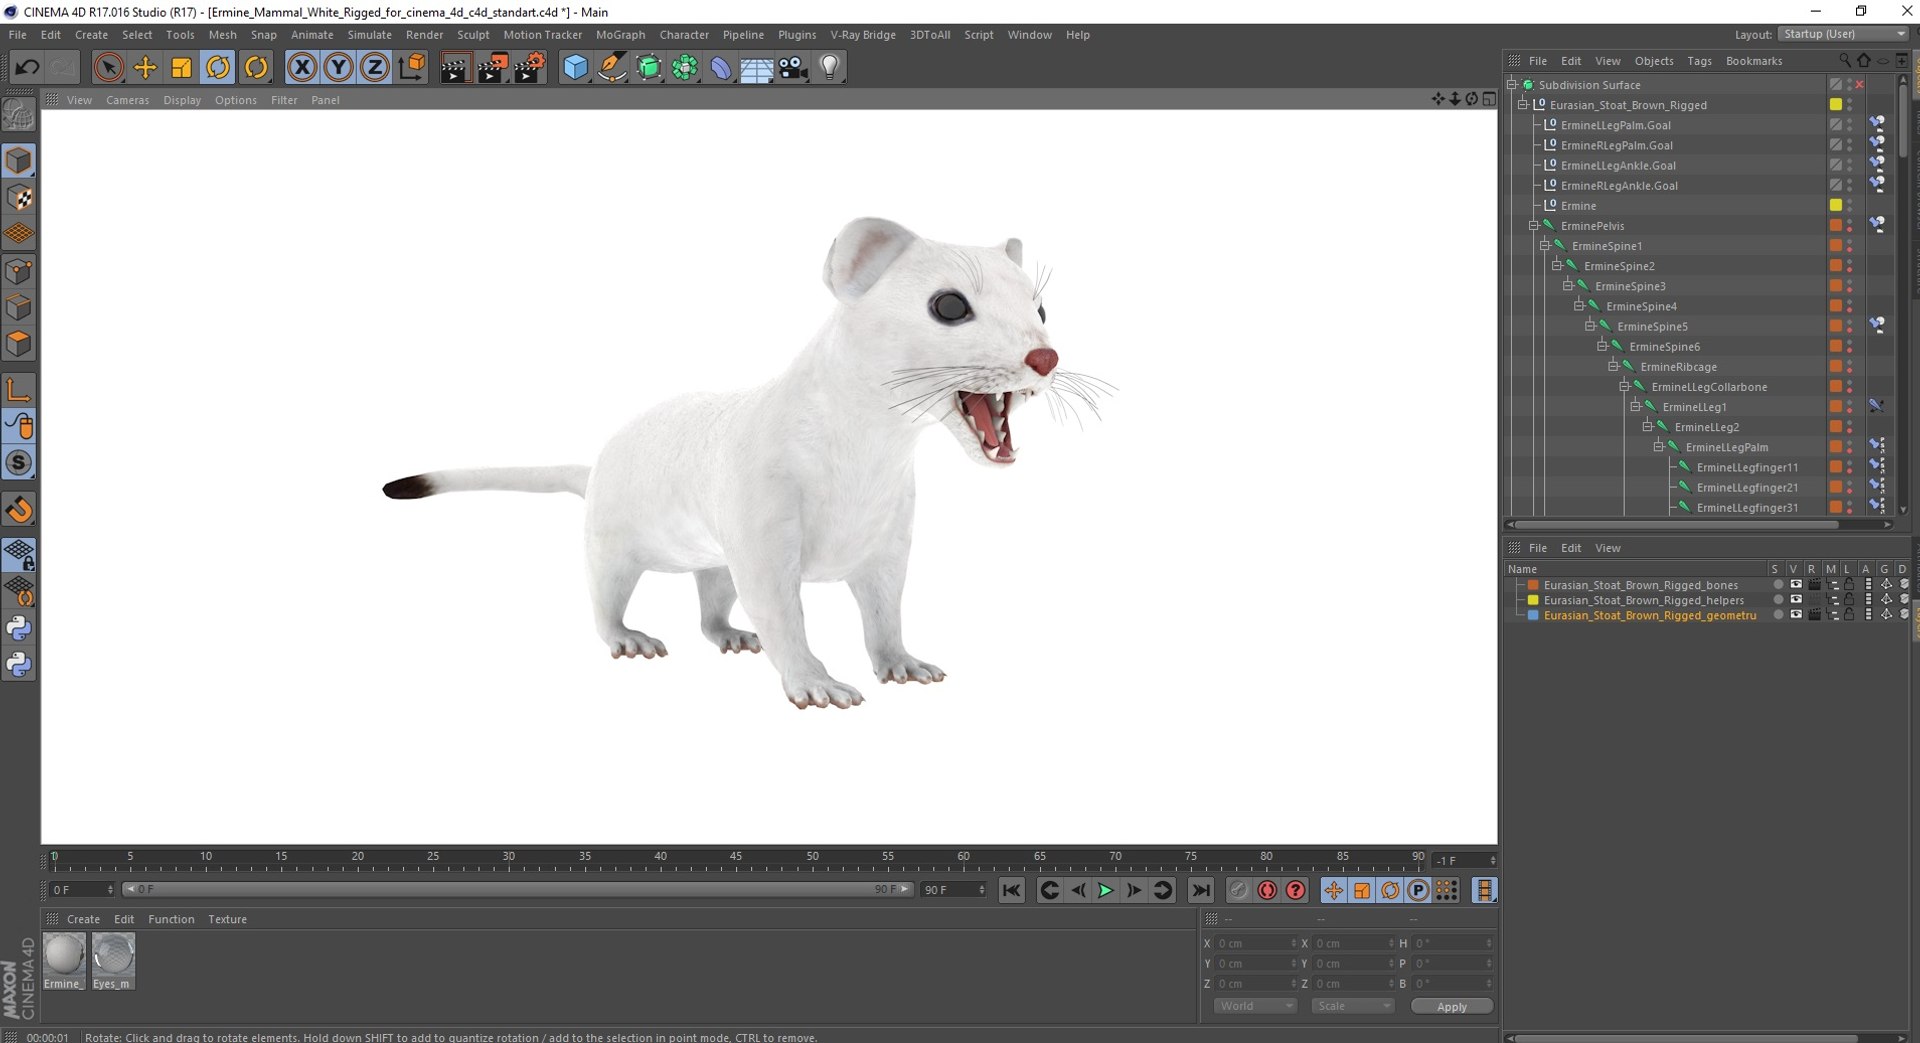Select the Eyes material thumbnail
Screen dimensions: 1920x1043
(113, 961)
